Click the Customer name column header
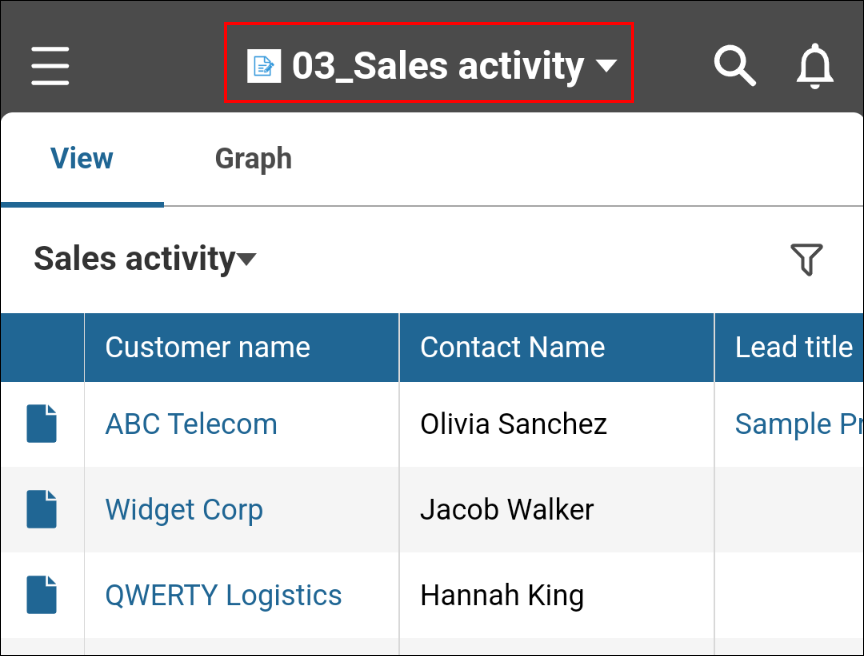 coord(207,347)
